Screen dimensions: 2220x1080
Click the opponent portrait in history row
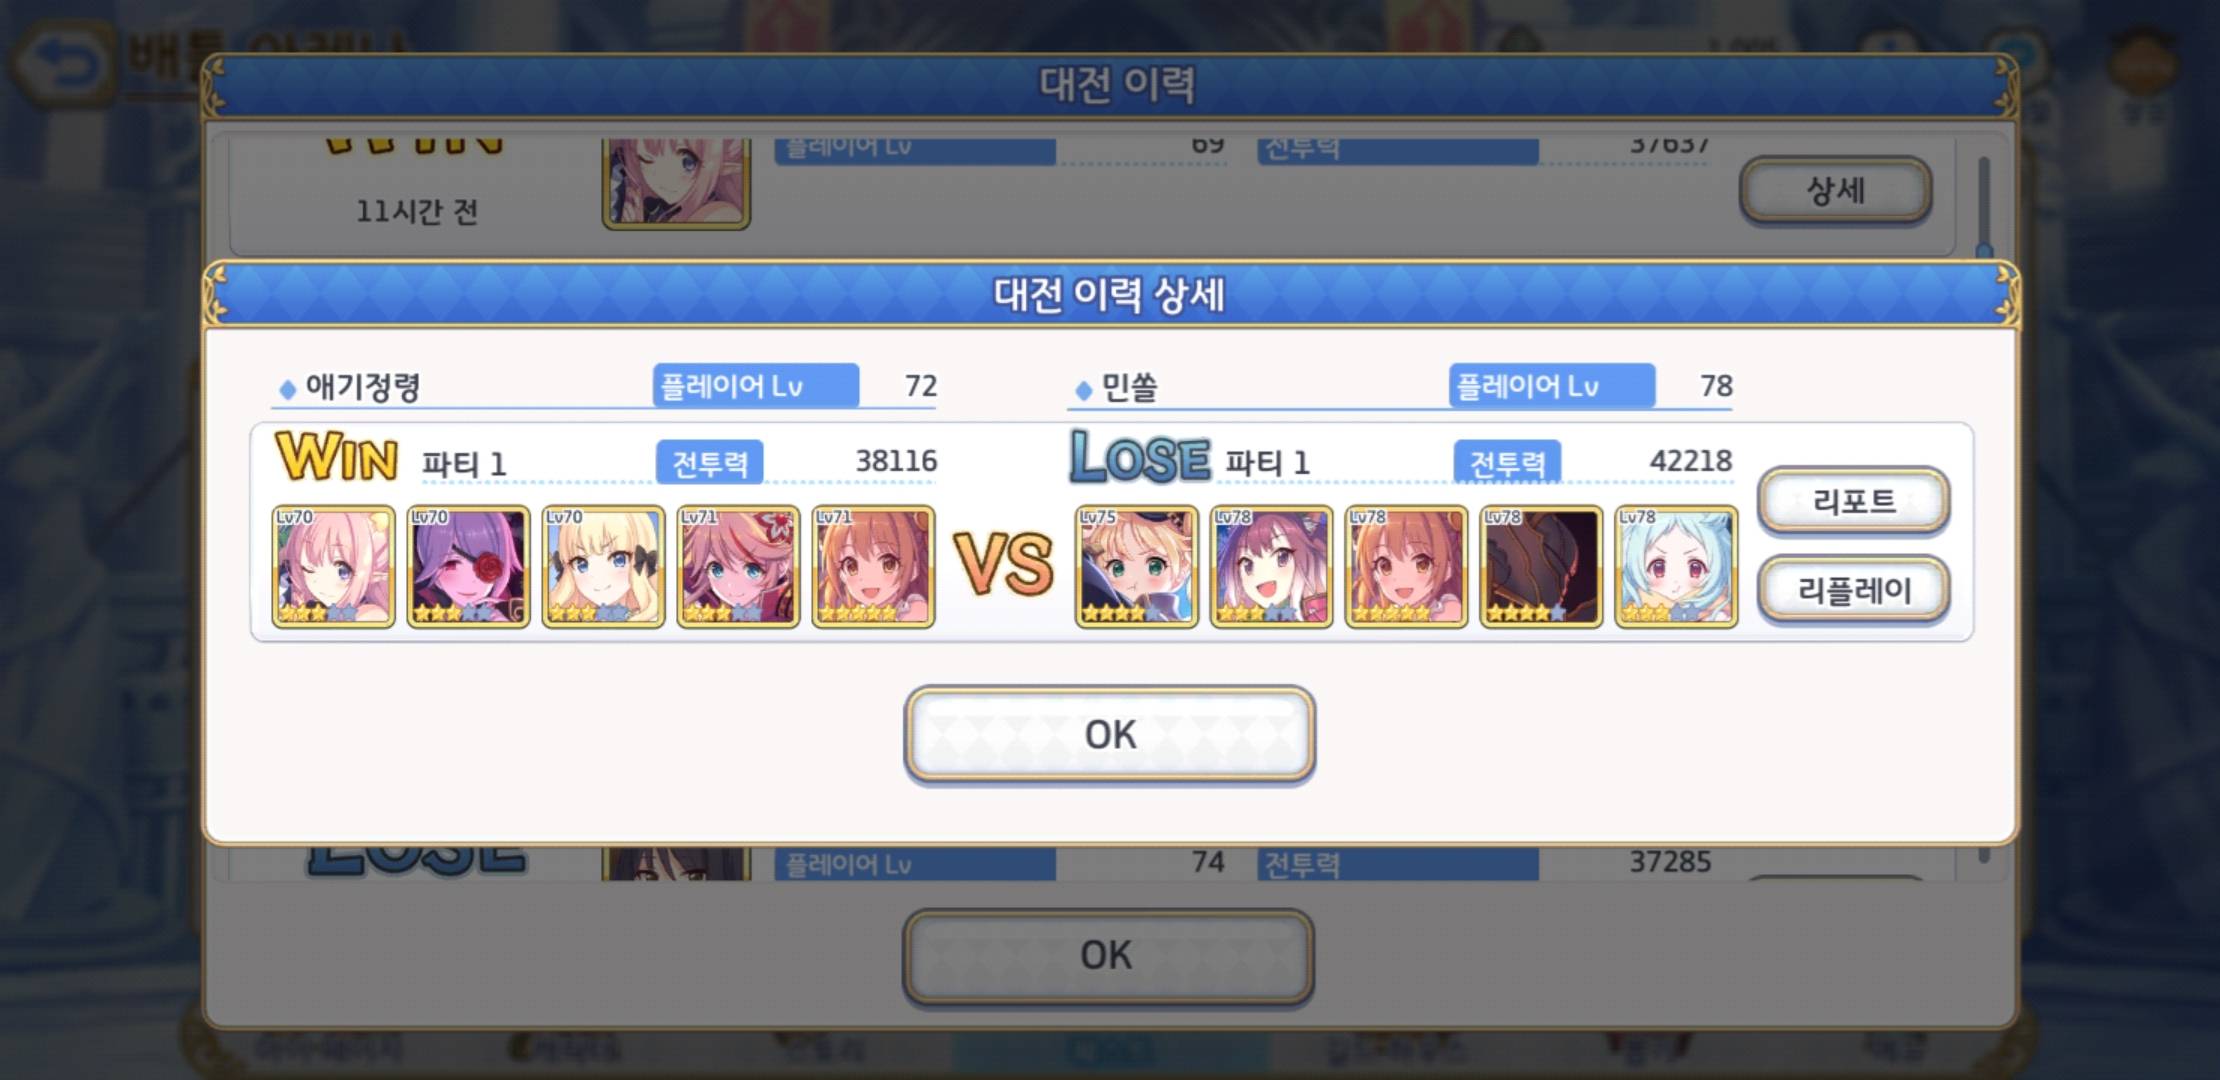(x=676, y=182)
